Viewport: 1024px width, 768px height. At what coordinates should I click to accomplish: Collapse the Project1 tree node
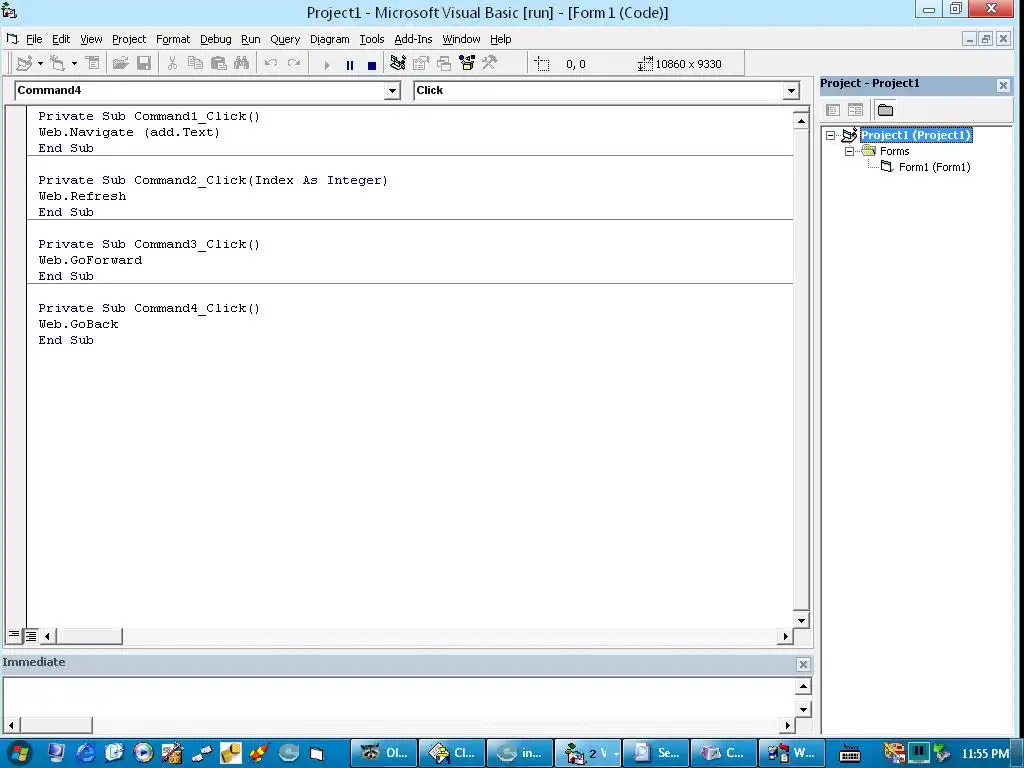(831, 135)
